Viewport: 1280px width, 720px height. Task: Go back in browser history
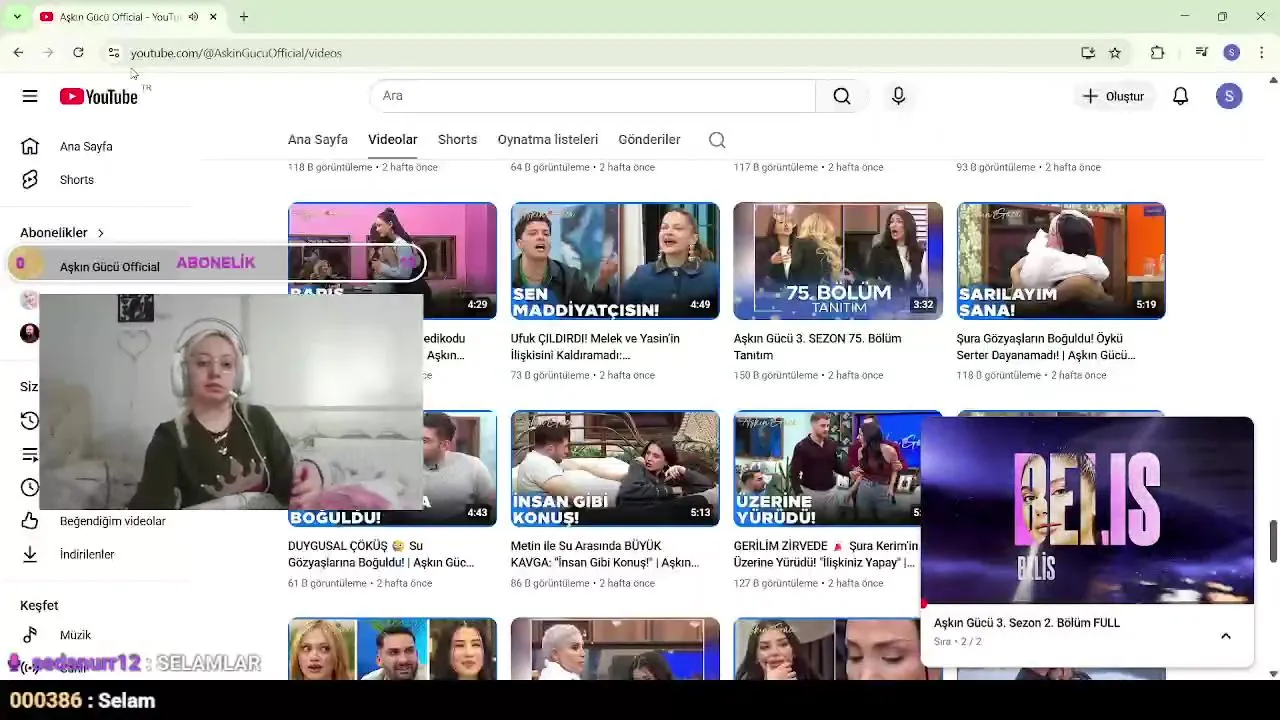18,53
